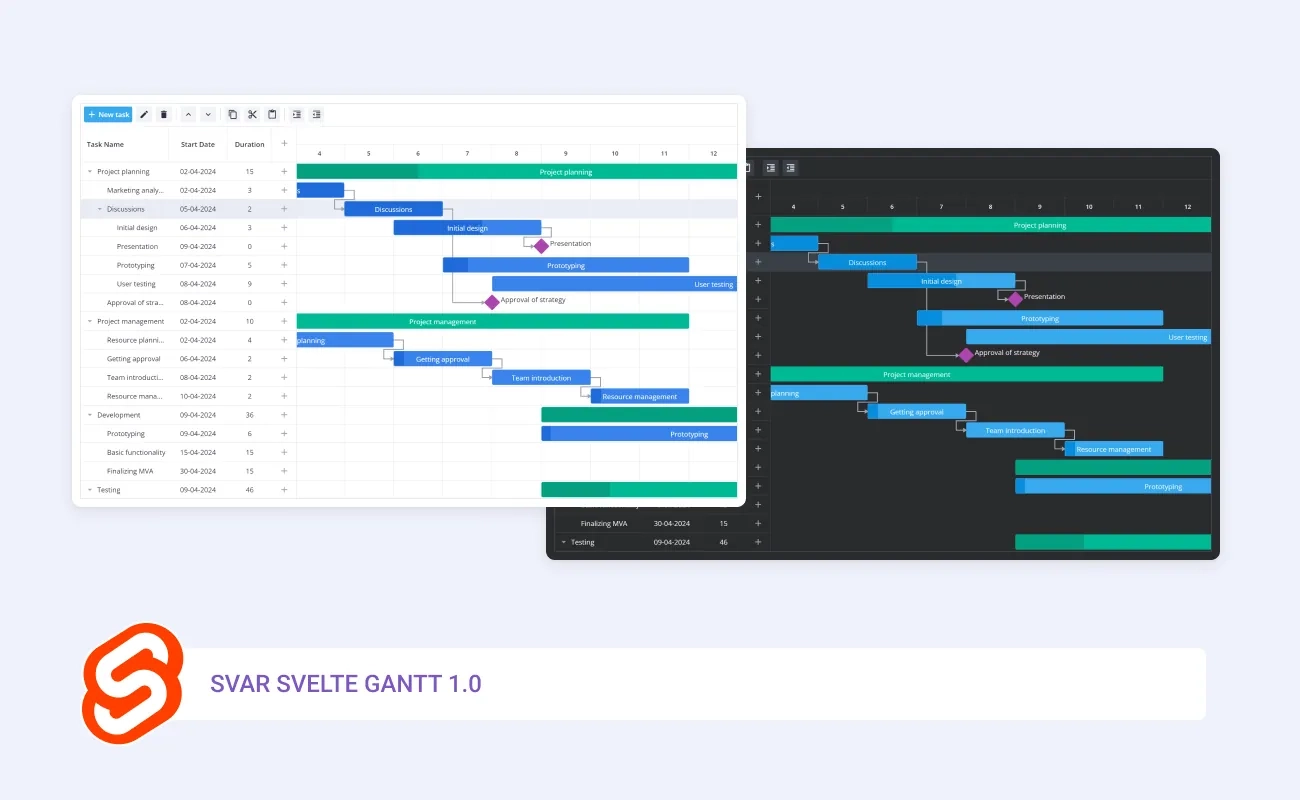The image size is (1300, 800).
Task: Collapse the Project planning tree row
Action: (90, 172)
